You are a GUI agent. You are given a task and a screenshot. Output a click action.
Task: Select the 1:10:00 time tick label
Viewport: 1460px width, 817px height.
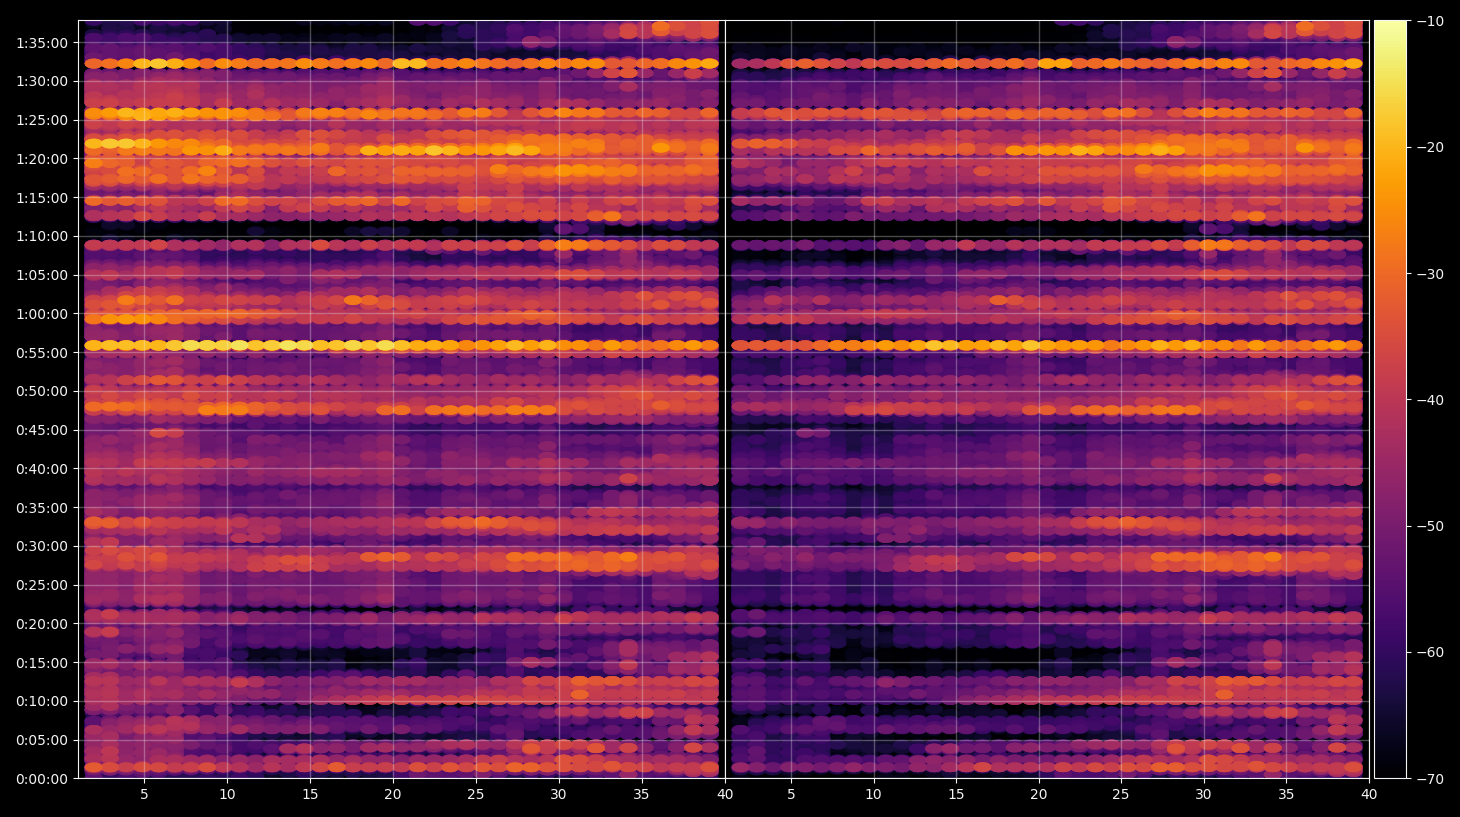click(x=42, y=236)
